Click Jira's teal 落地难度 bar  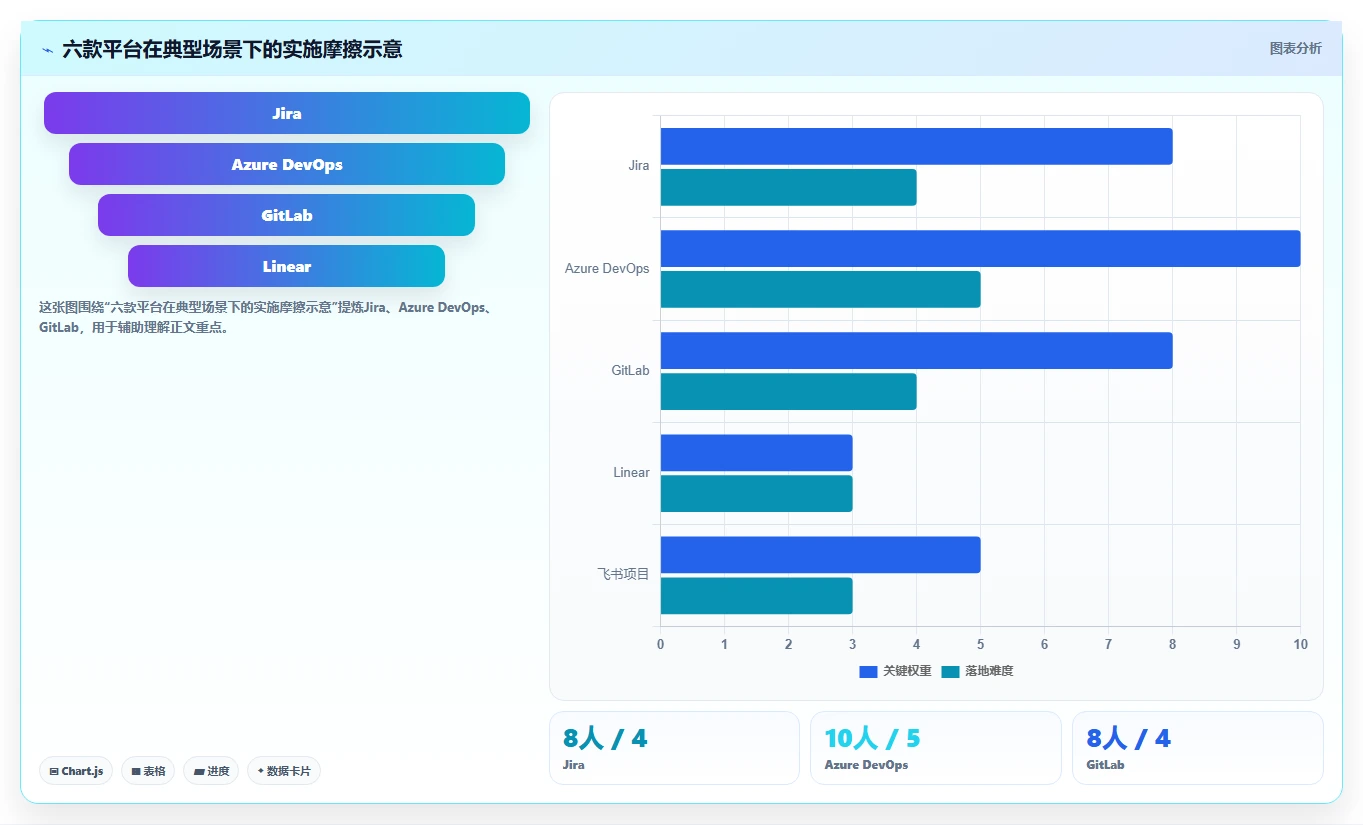(788, 187)
